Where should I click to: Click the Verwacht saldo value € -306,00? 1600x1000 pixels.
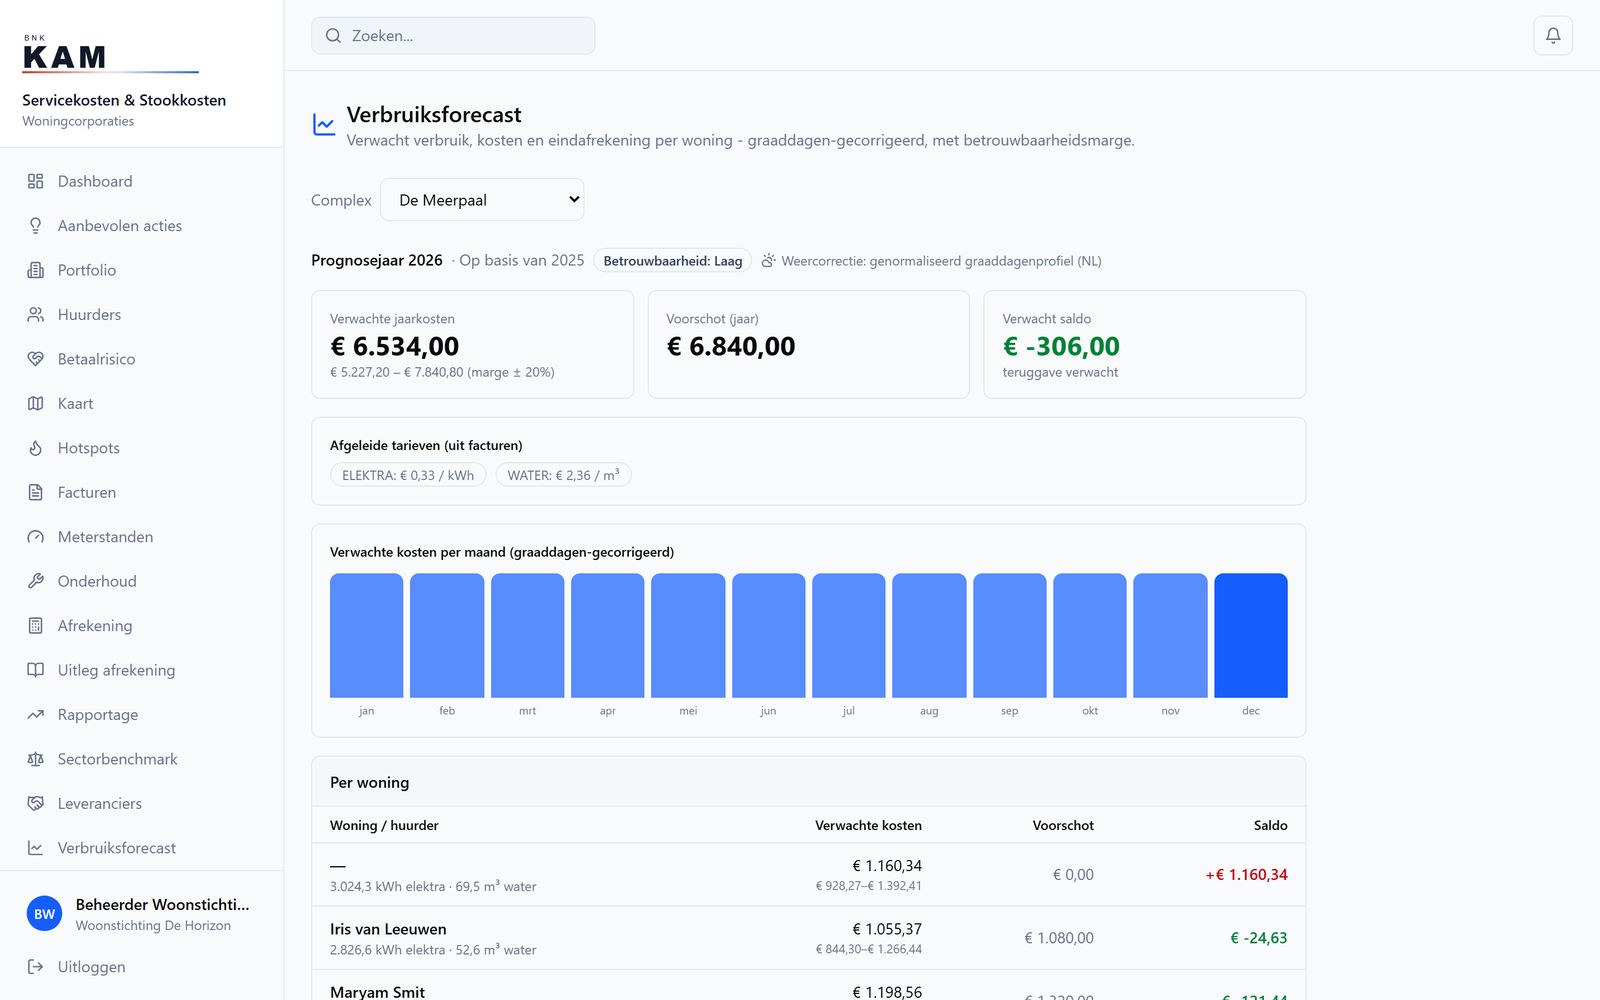(1061, 346)
